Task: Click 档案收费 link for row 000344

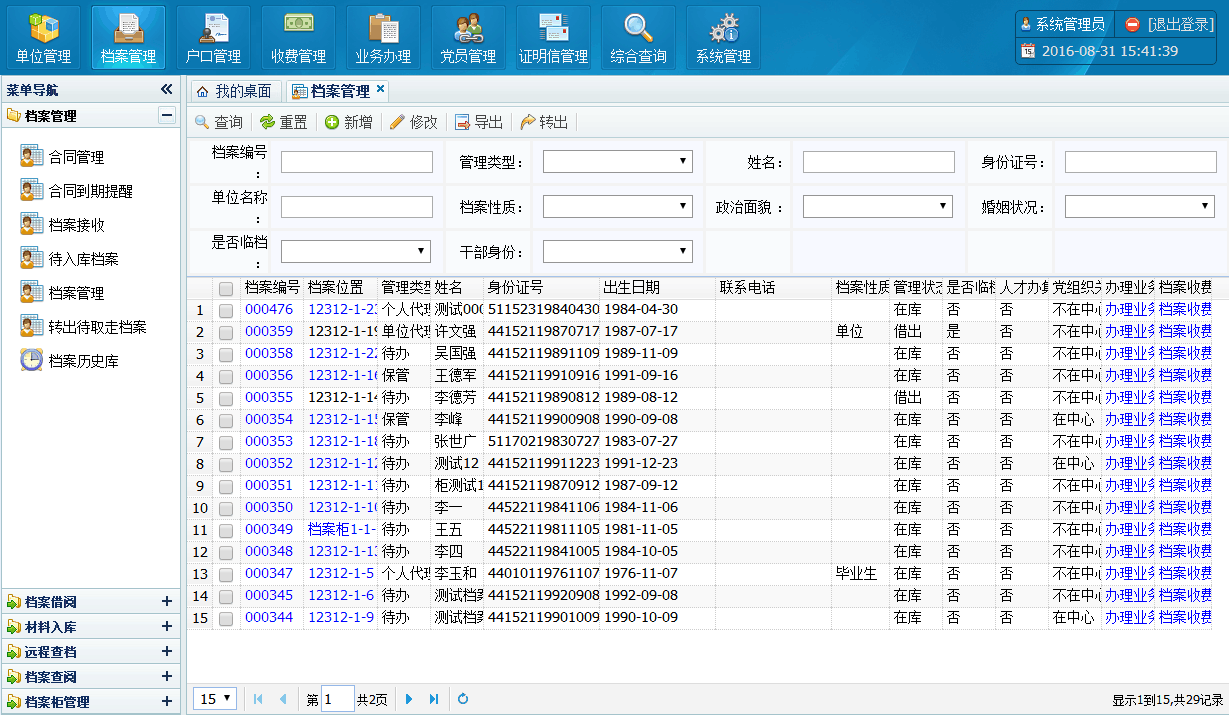Action: coord(1186,617)
